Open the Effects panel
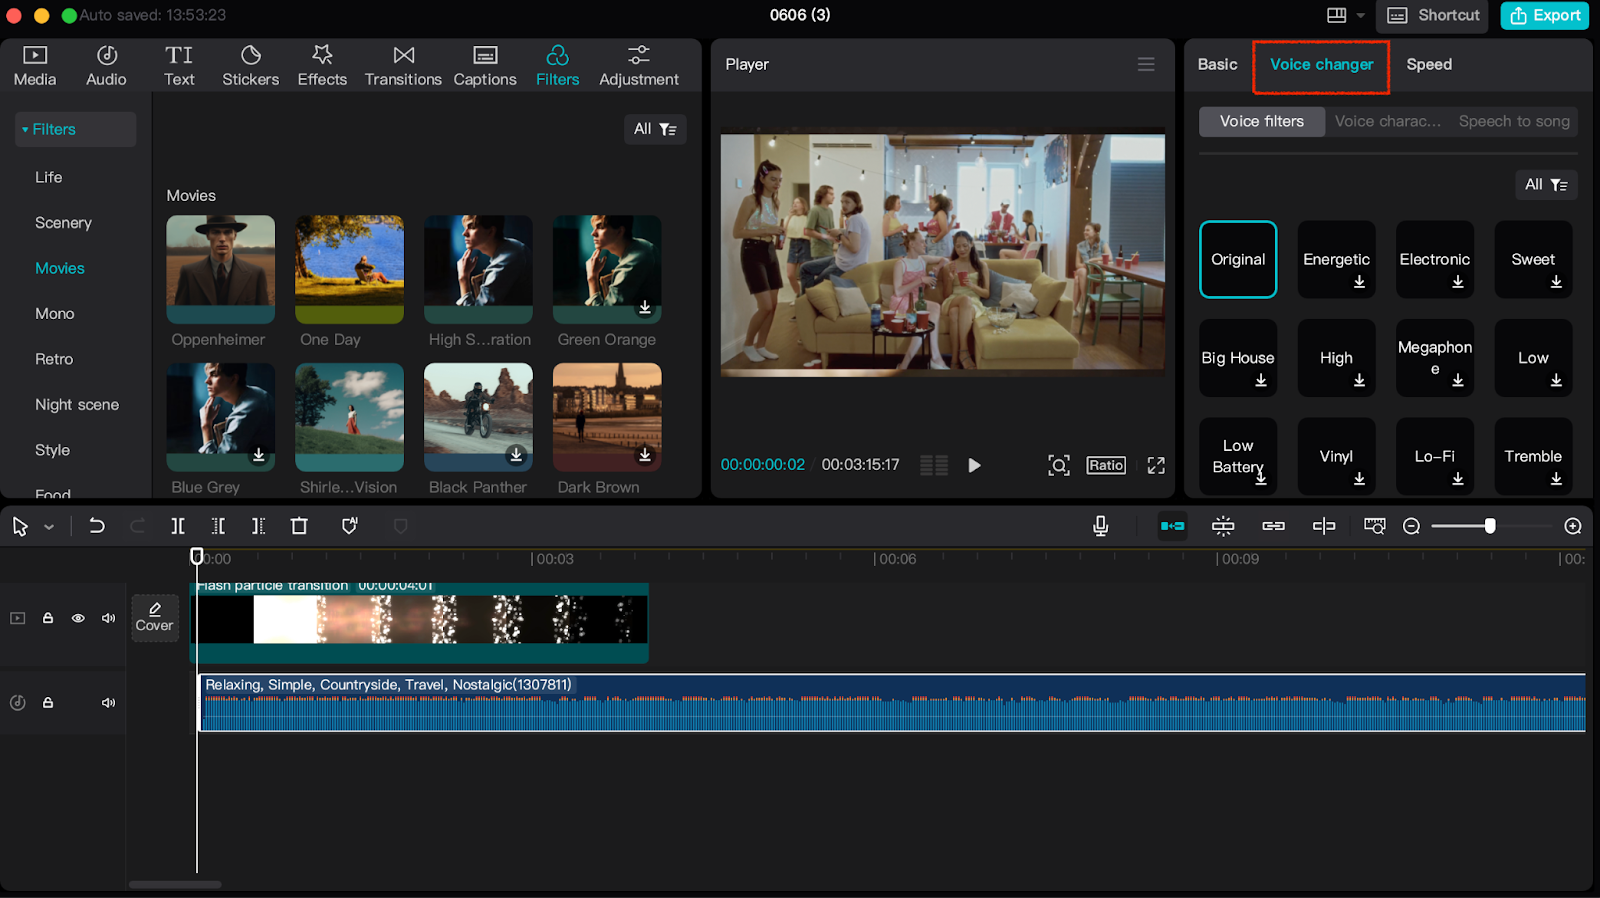This screenshot has width=1600, height=898. 322,66
